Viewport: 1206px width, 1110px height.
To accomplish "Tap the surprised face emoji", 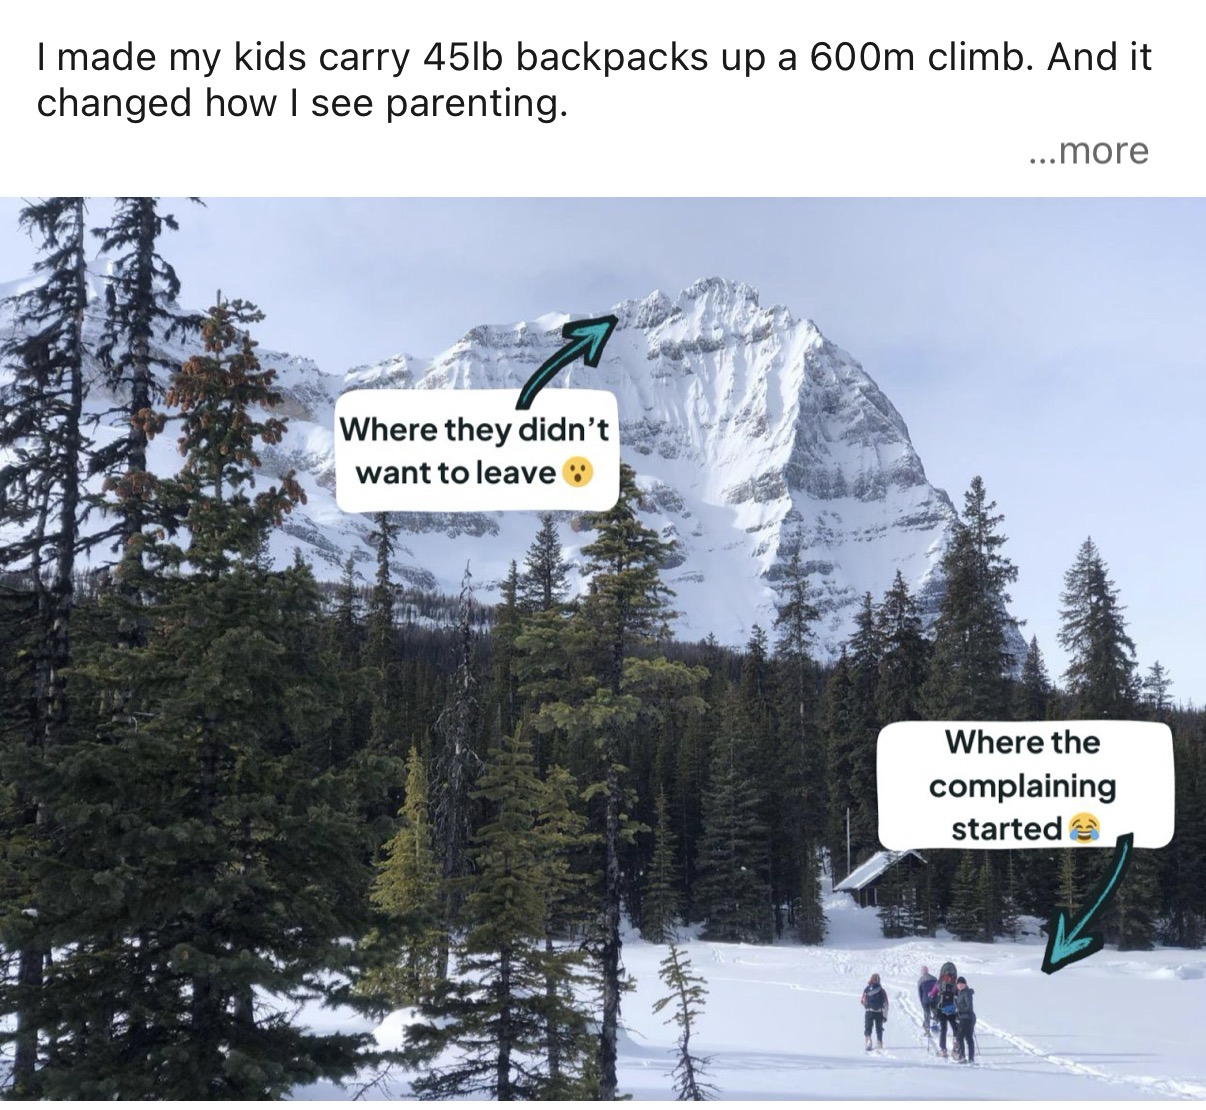I will [x=577, y=472].
